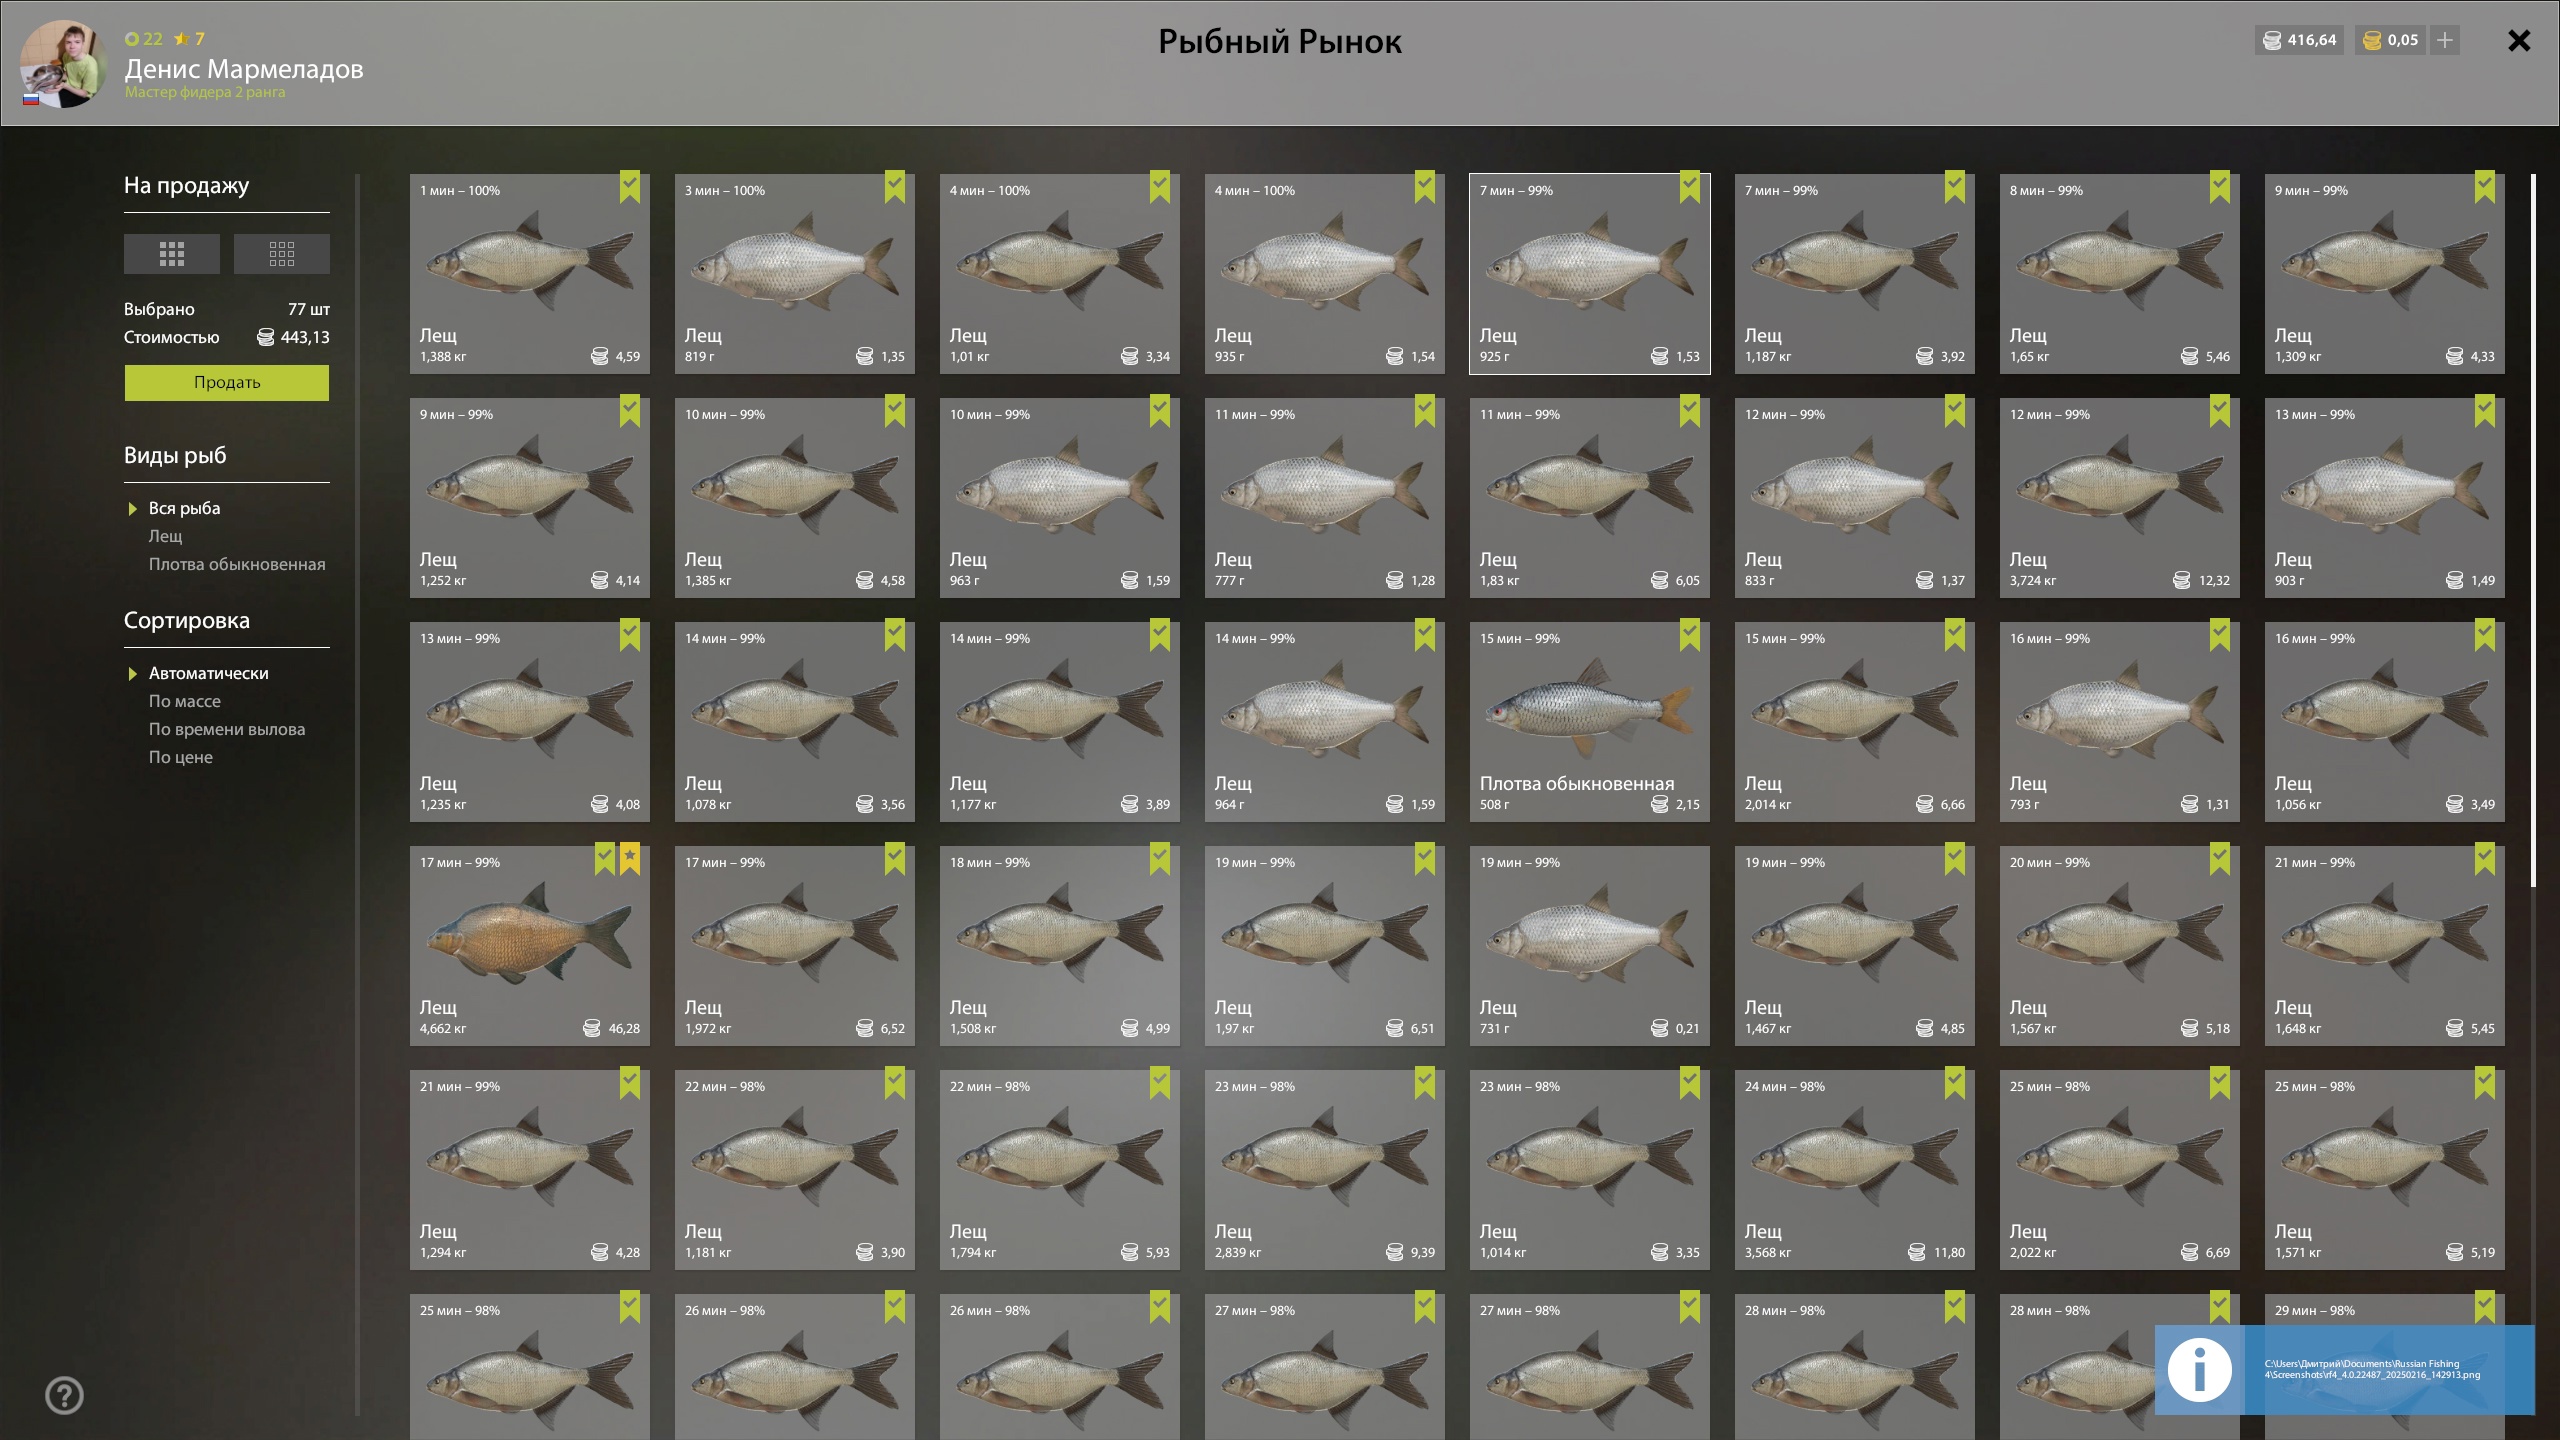Click the silver coins balance 416,64

2300,40
